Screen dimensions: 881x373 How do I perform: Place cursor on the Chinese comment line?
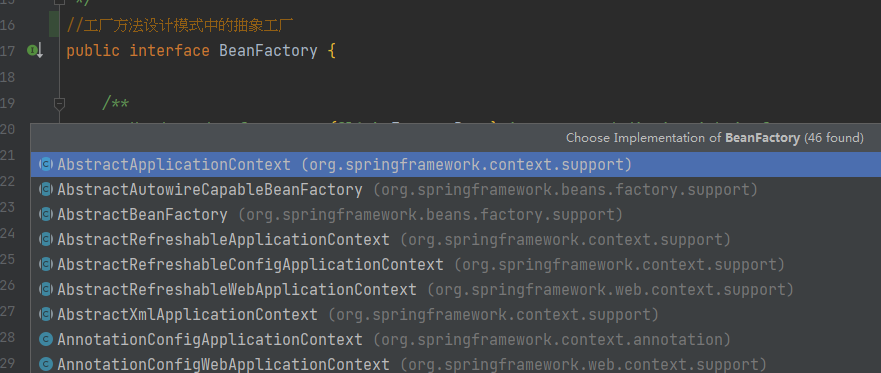[x=180, y=26]
